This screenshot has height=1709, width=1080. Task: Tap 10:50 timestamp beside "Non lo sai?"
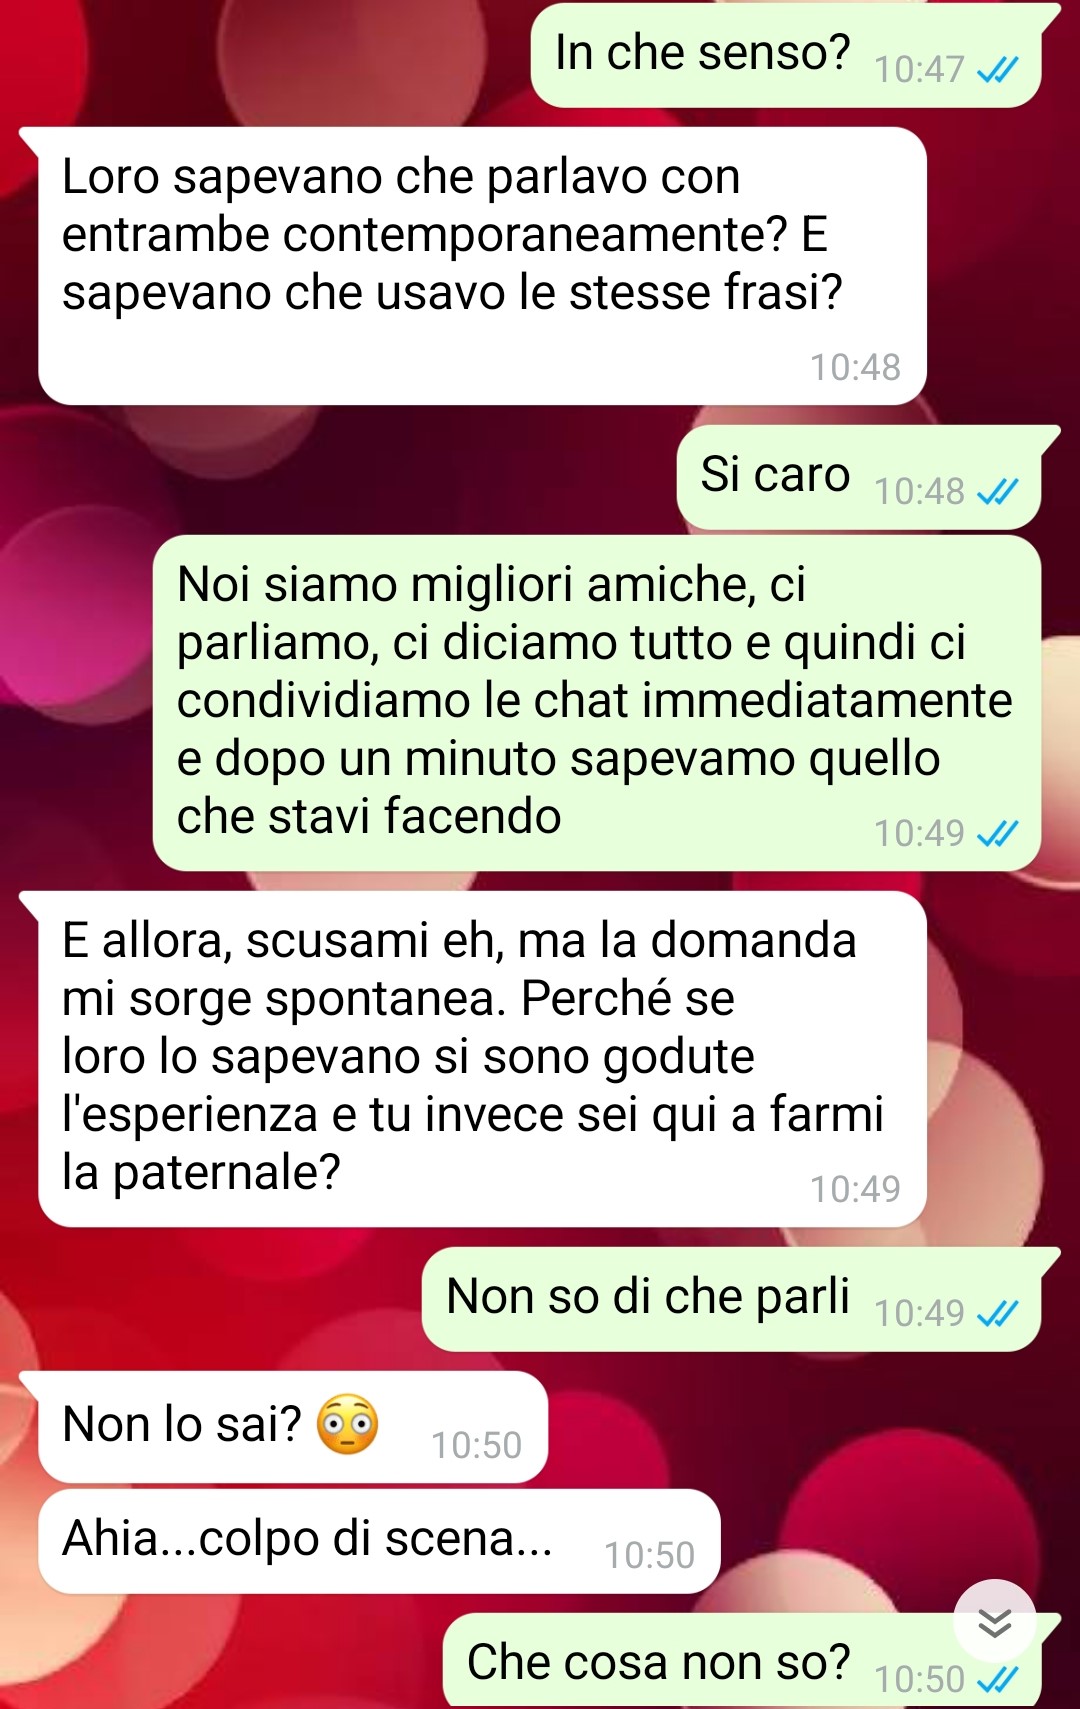[x=476, y=1446]
